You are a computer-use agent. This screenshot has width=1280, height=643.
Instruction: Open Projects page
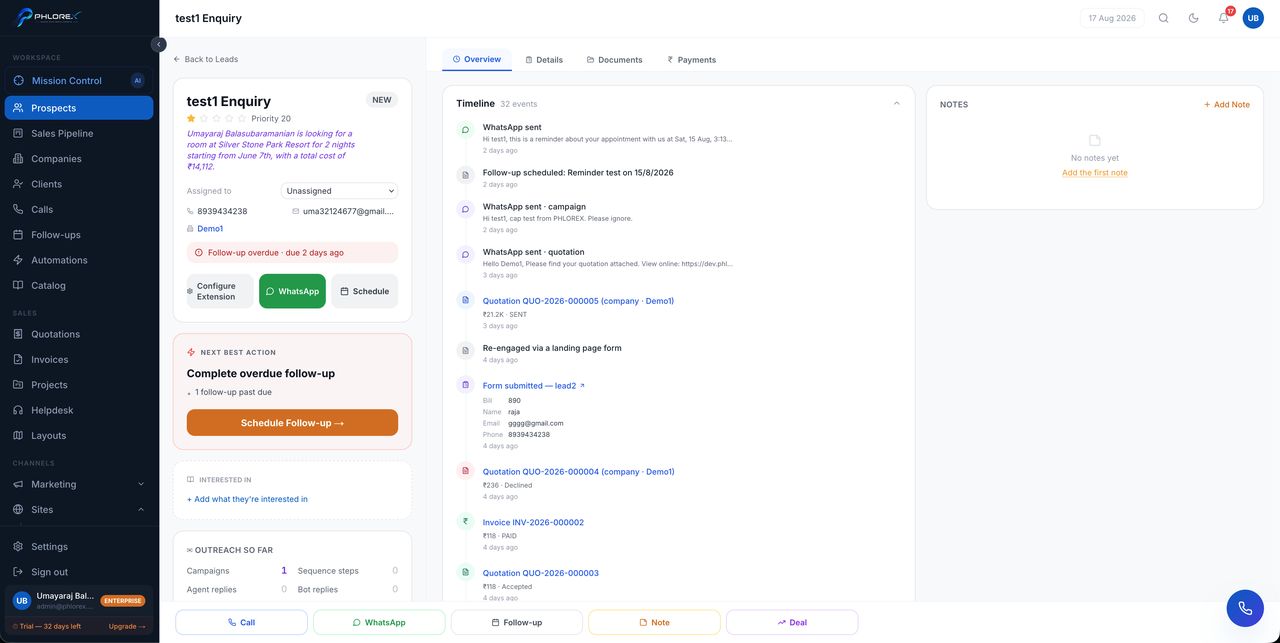point(79,385)
